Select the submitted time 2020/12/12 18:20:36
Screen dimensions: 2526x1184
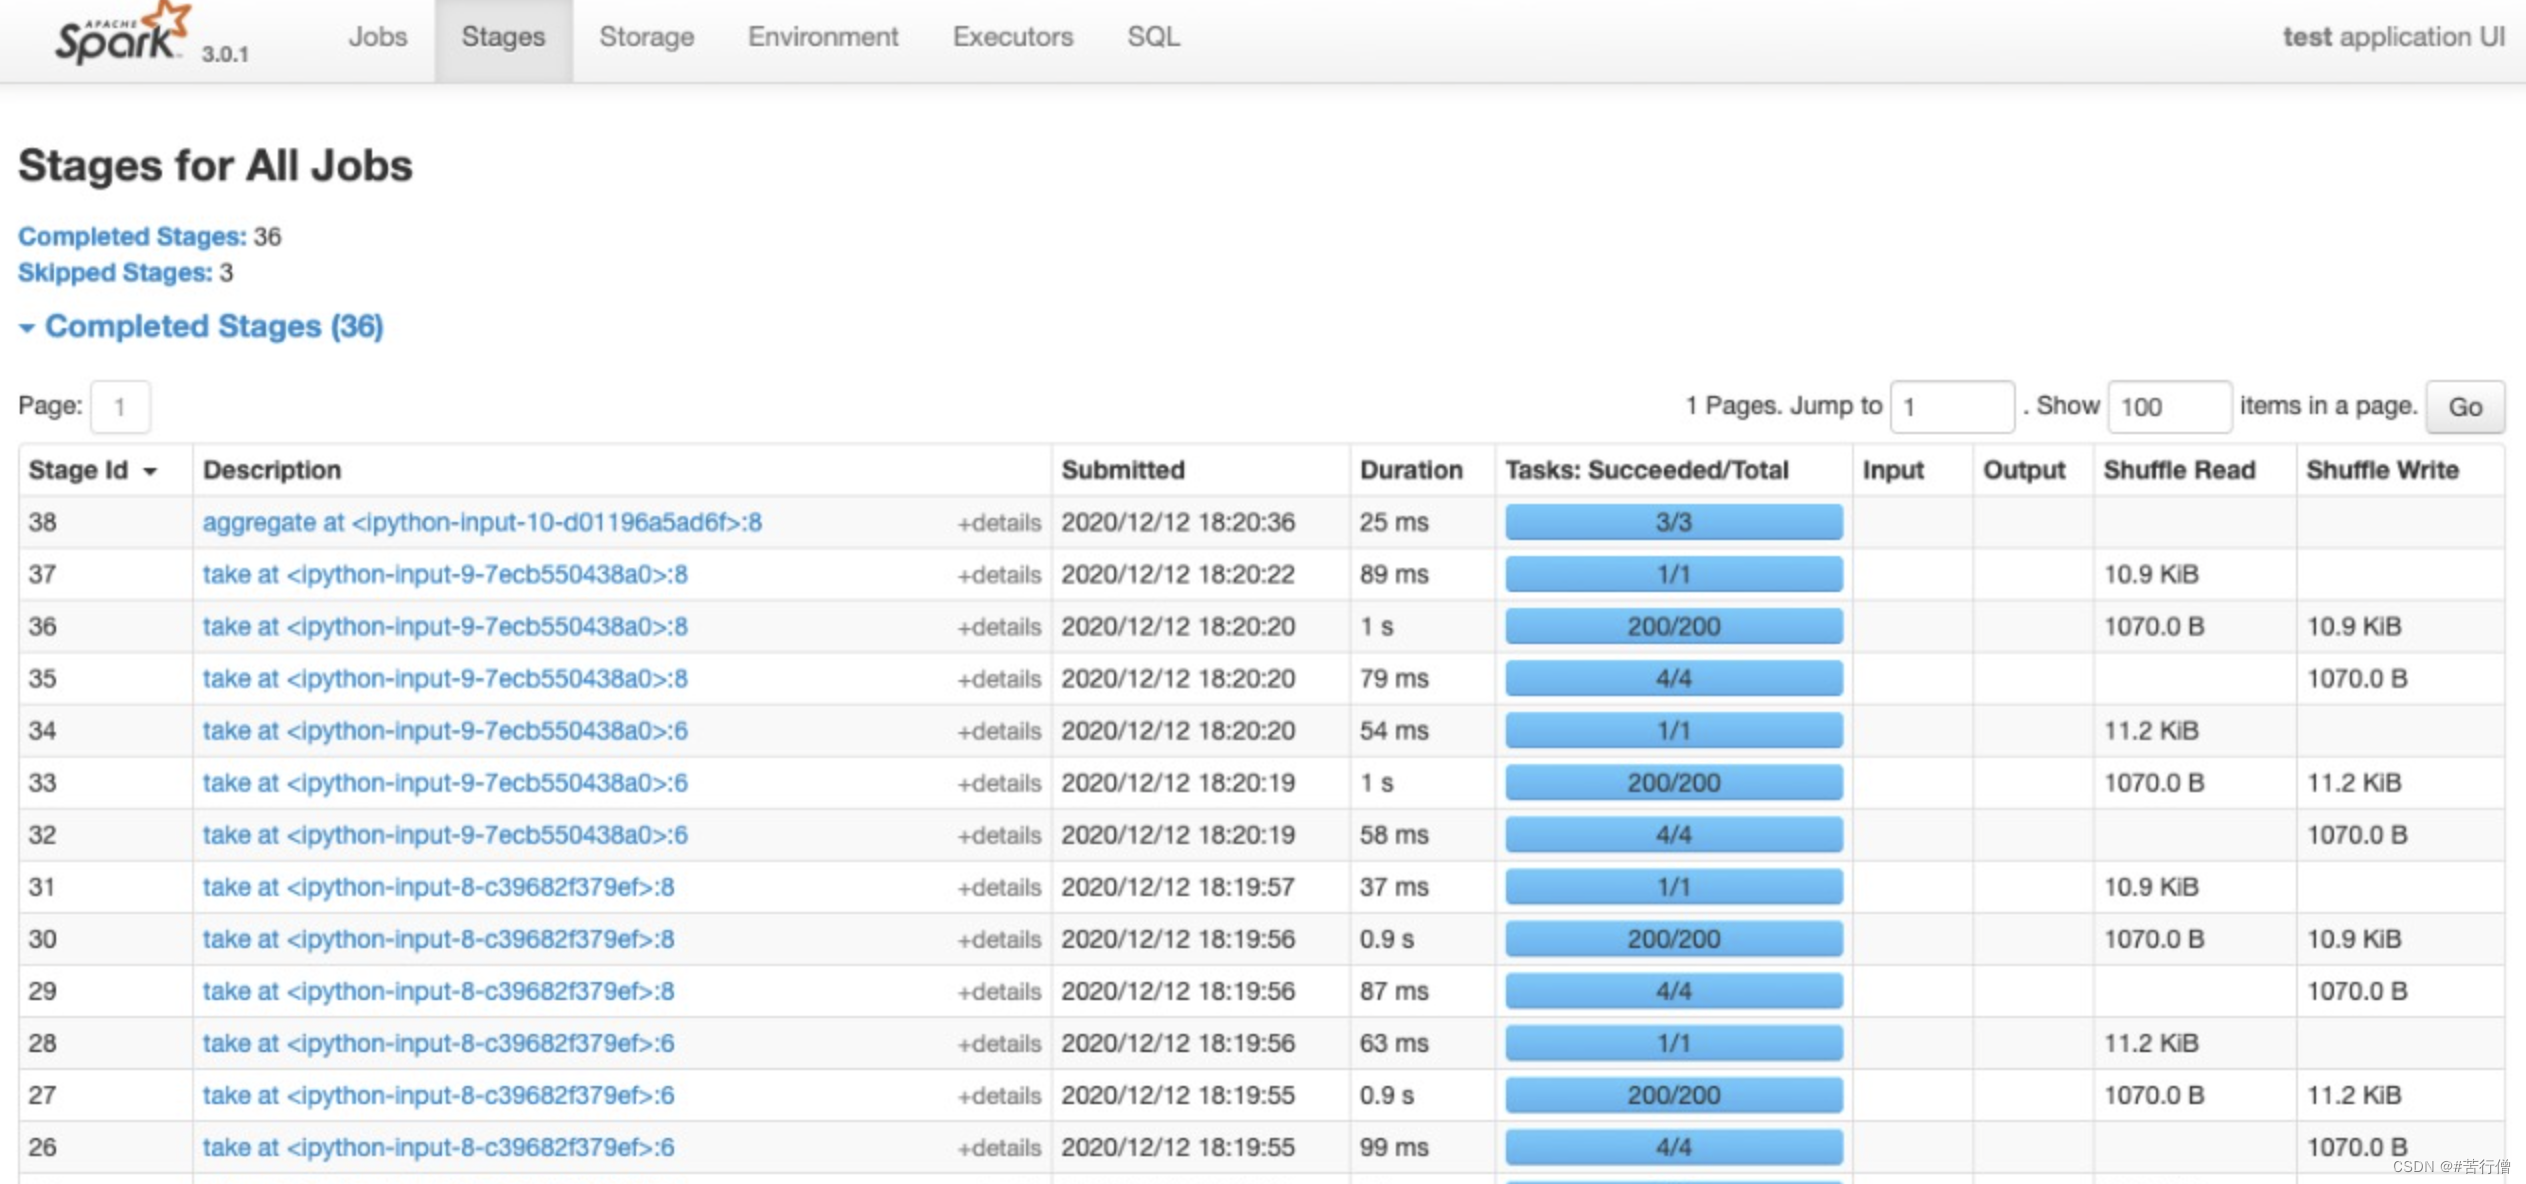(x=1178, y=522)
